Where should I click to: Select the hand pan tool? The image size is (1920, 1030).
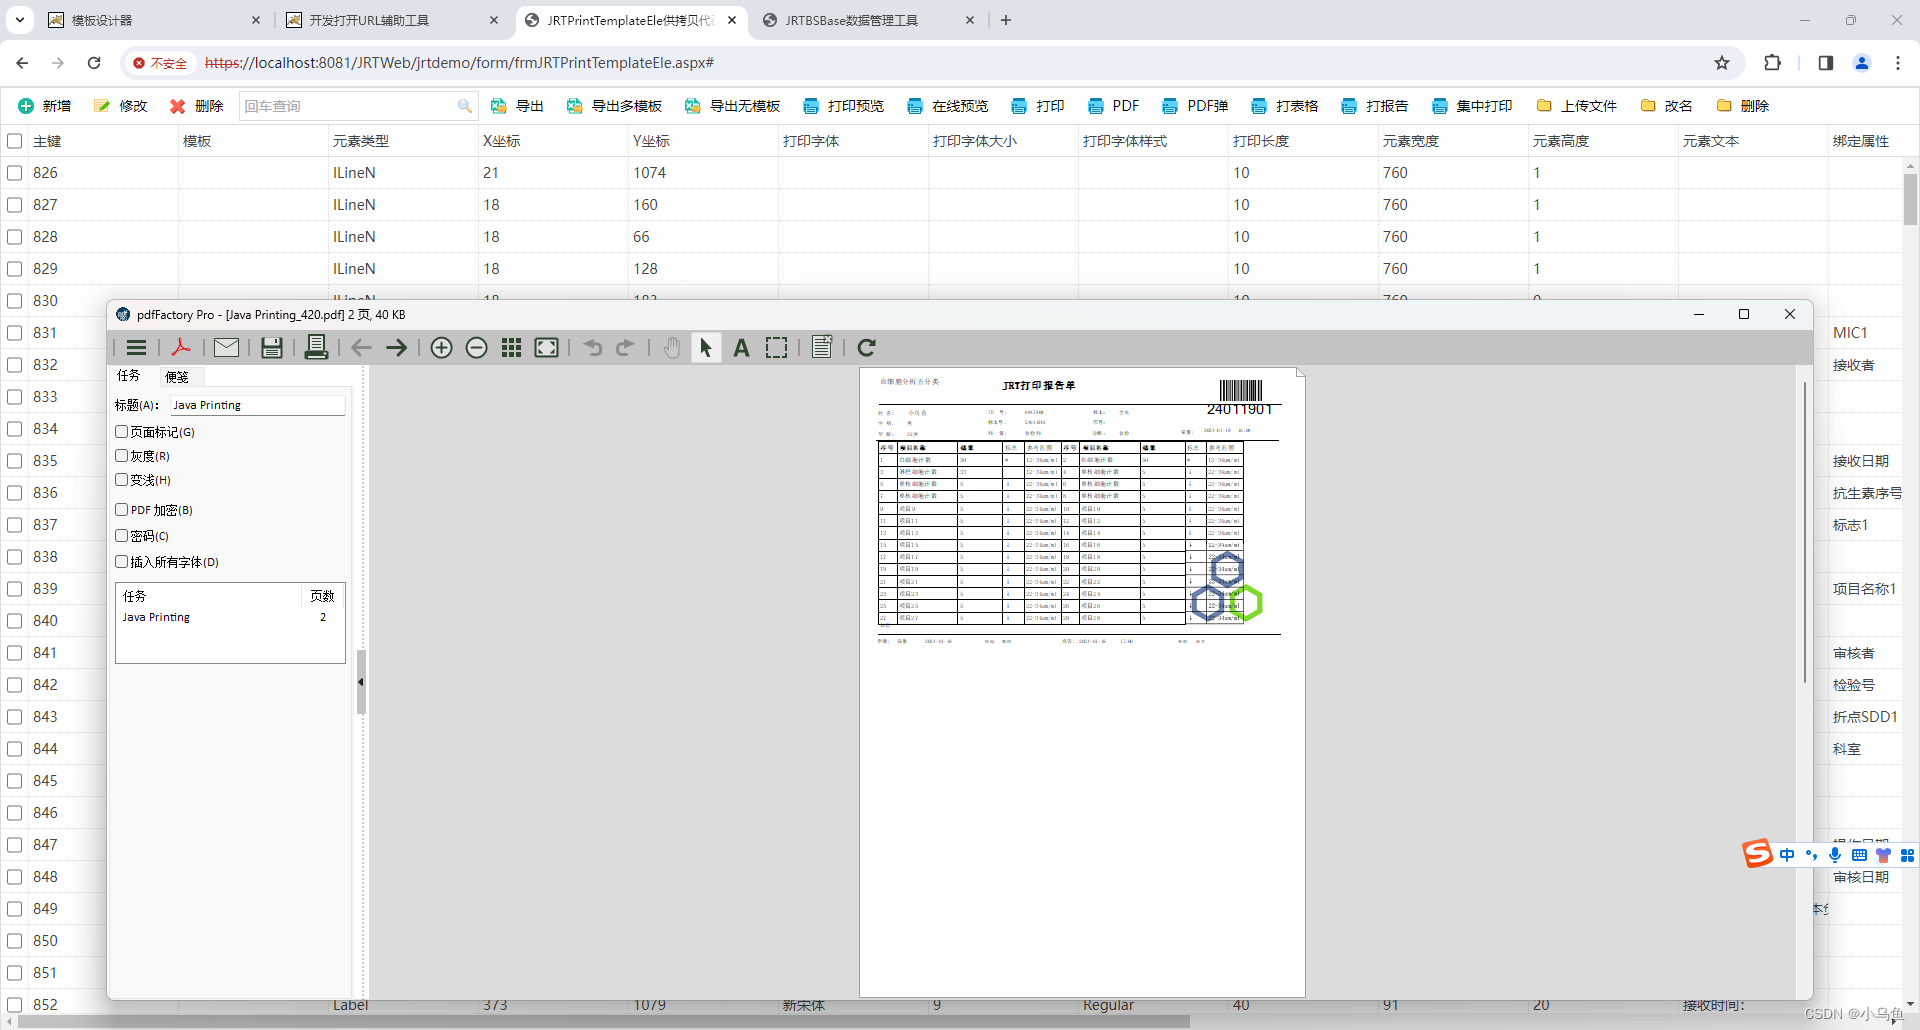pos(672,348)
